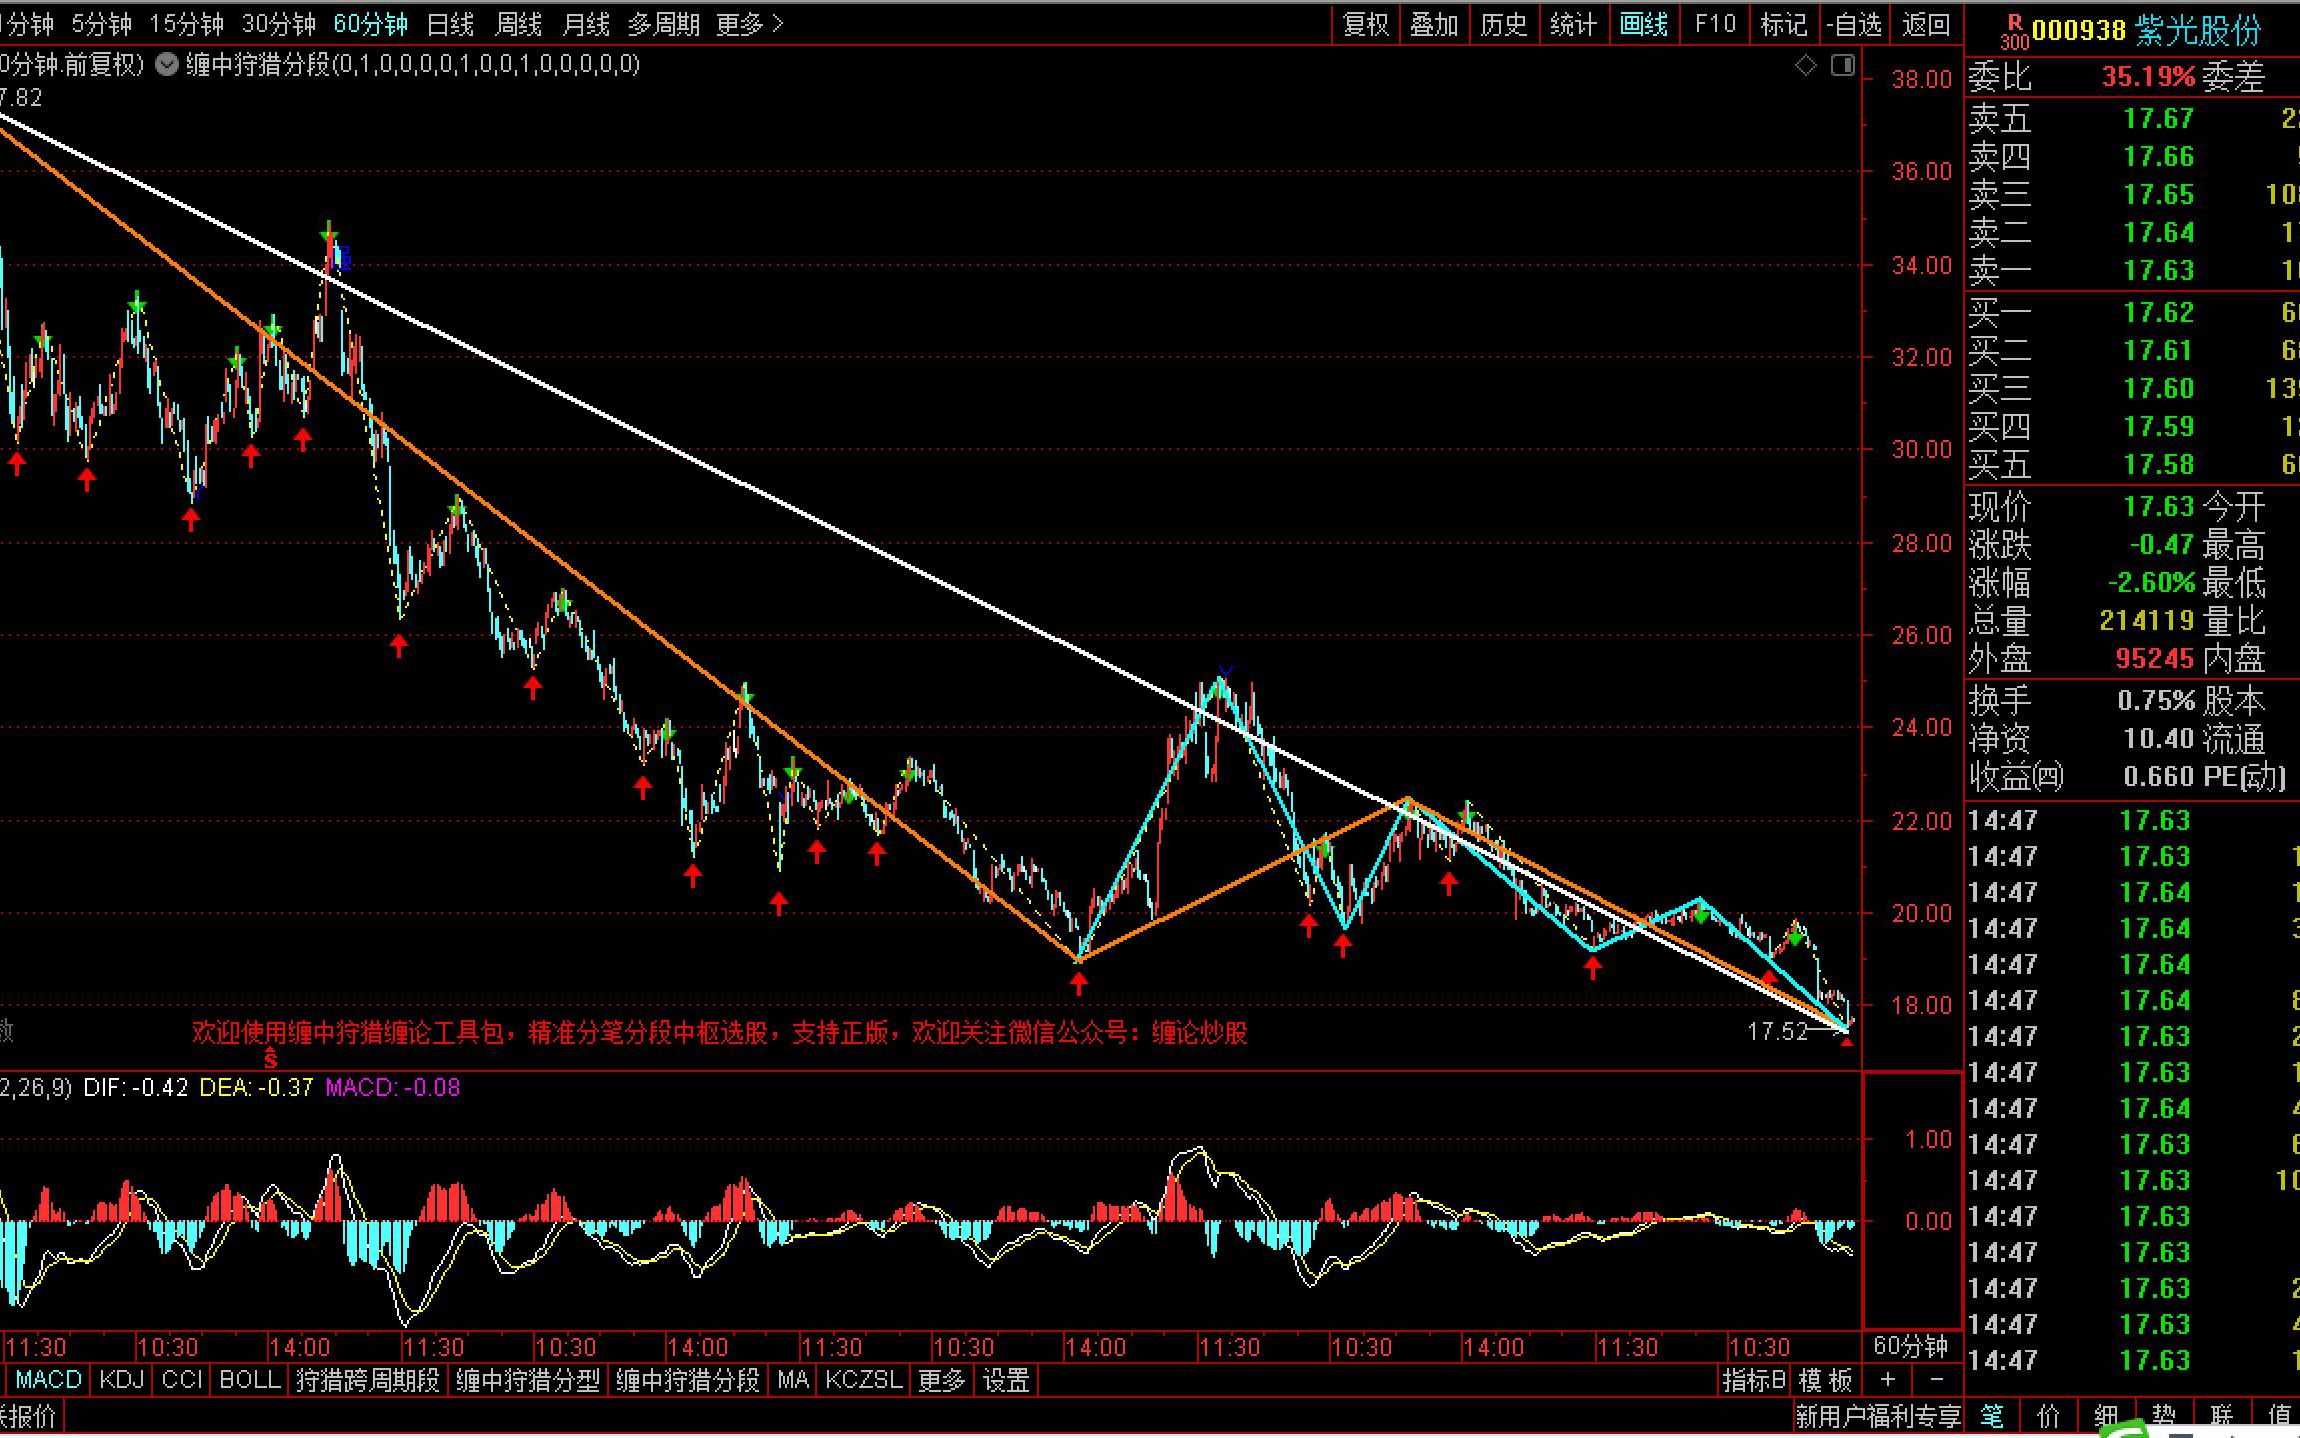Click the red S marker below chart
Image resolution: width=2300 pixels, height=1438 pixels.
coord(270,1059)
